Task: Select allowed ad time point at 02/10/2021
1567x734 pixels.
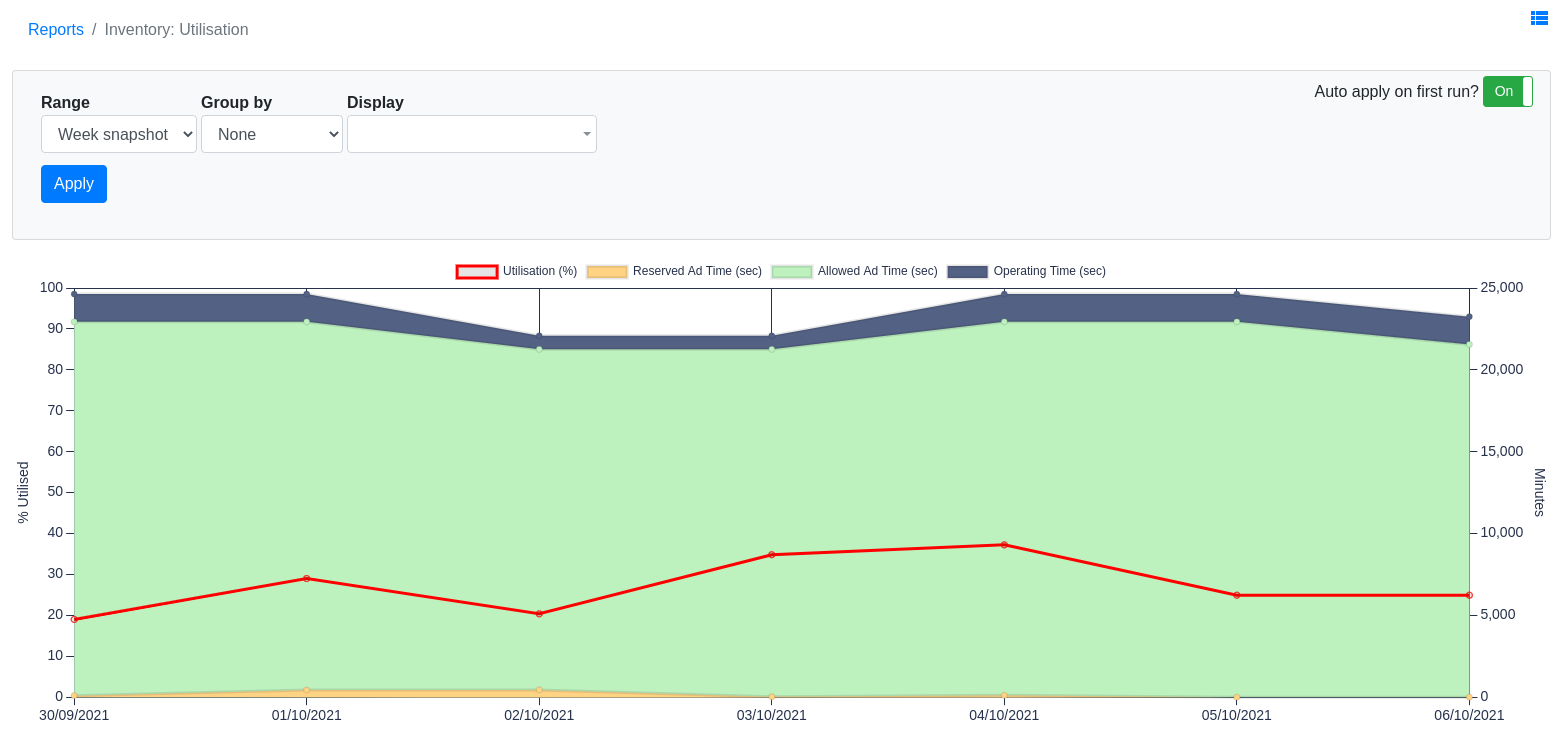Action: [539, 349]
